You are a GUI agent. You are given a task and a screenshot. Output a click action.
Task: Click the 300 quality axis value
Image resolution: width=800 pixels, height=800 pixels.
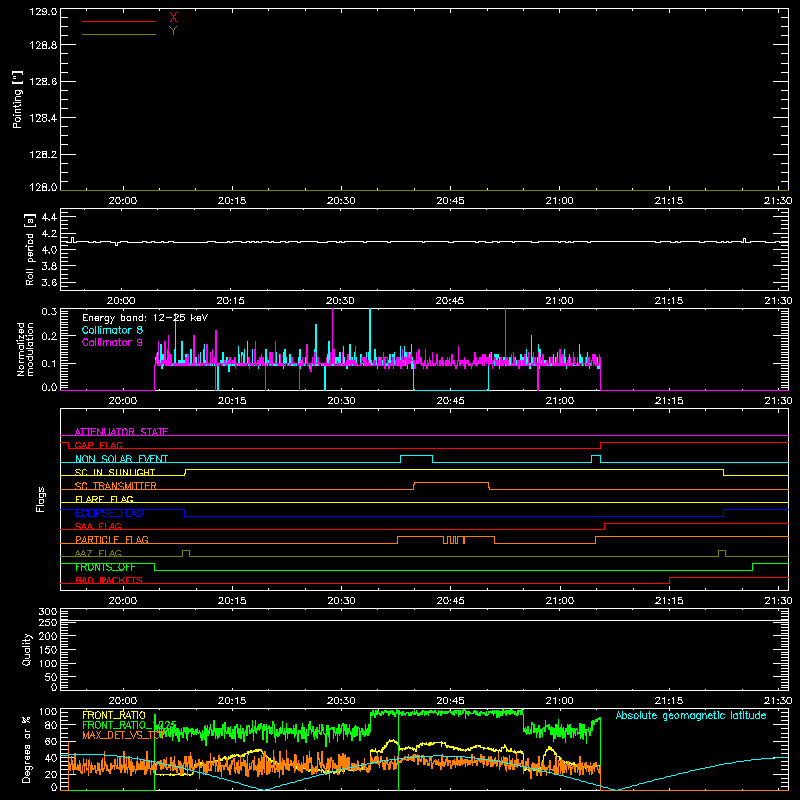[48, 612]
